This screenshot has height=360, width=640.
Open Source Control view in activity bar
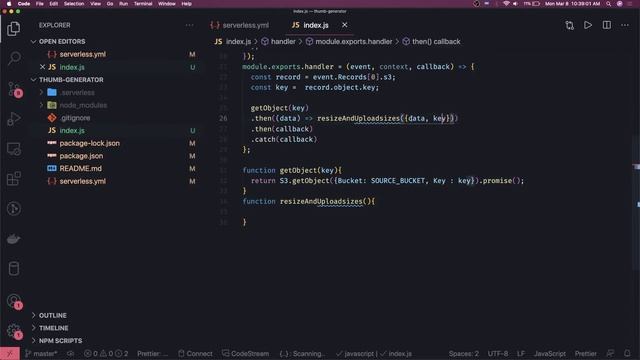pyautogui.click(x=14, y=89)
